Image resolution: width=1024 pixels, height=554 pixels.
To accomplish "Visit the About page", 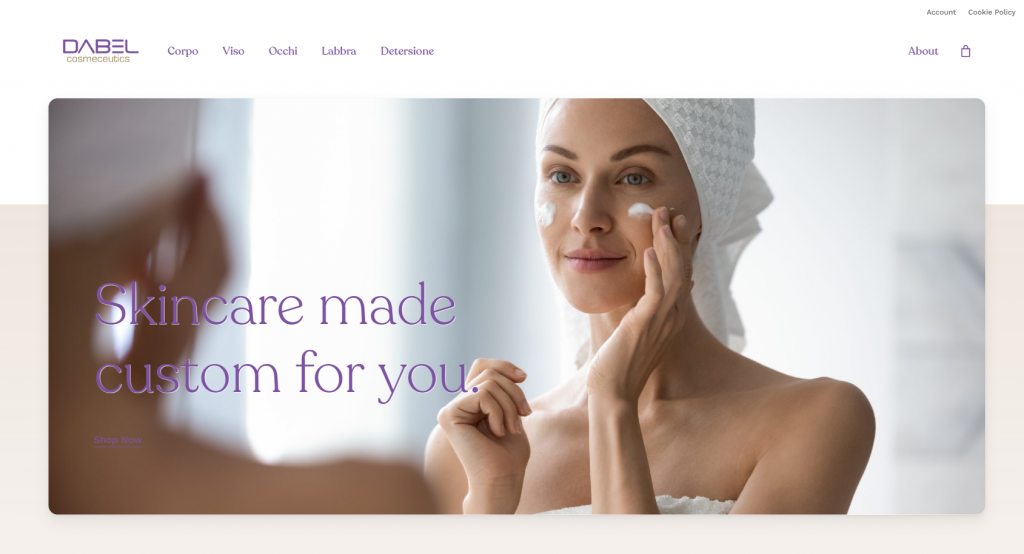I will (923, 51).
